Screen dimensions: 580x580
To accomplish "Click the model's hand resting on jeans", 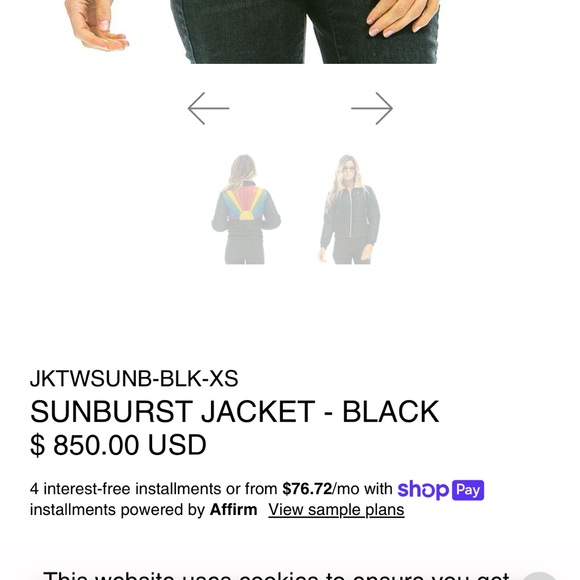I will pyautogui.click(x=403, y=18).
